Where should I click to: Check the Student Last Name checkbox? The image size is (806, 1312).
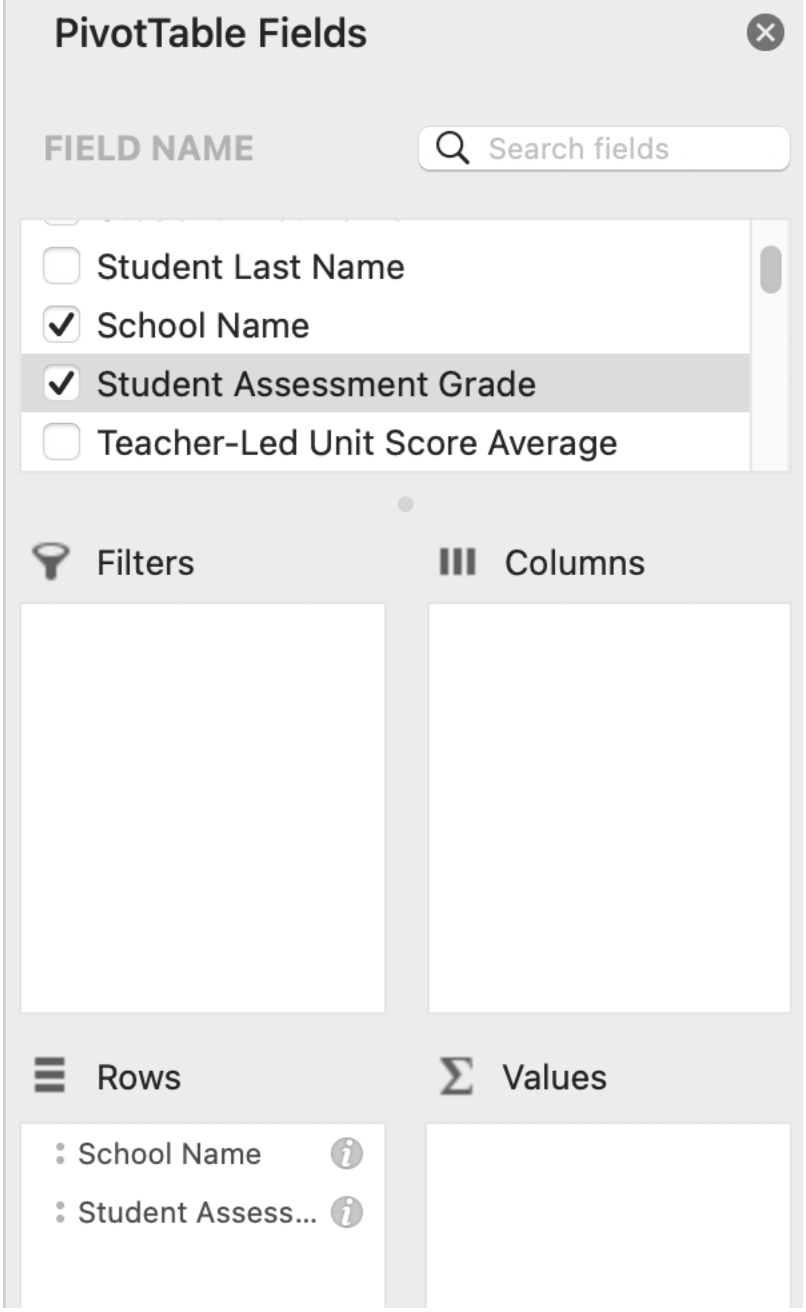[x=62, y=267]
